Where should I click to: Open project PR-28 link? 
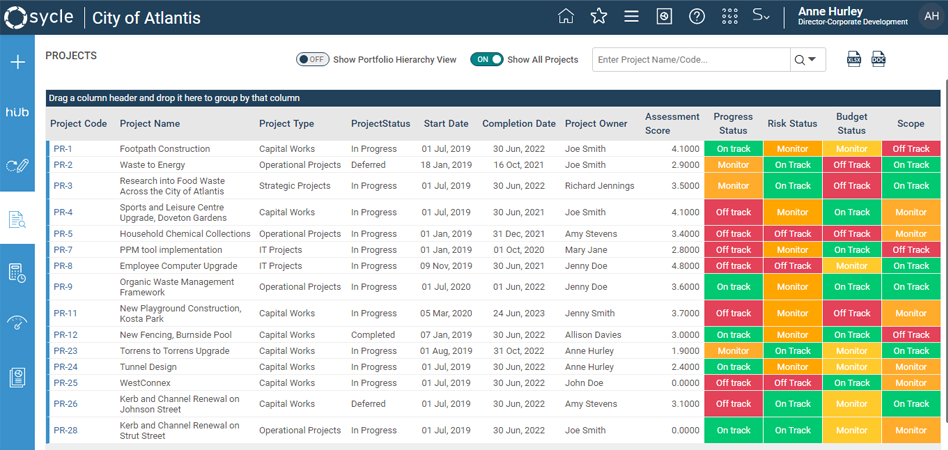tap(65, 431)
